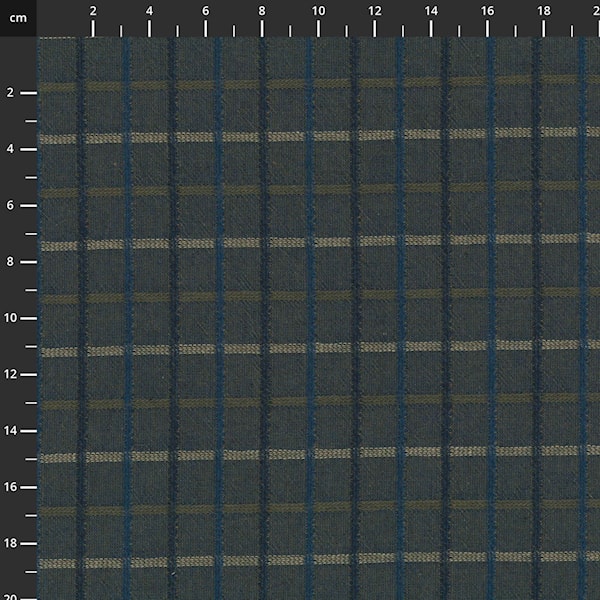Pick the 8 mark on the horizontal ruler

pyautogui.click(x=261, y=11)
